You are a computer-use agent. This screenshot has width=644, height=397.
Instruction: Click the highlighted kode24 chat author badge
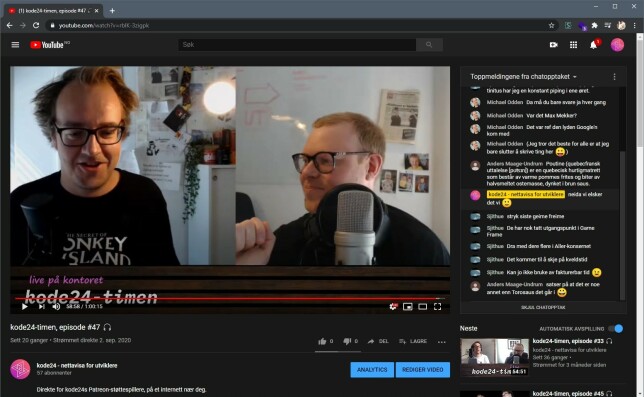pyautogui.click(x=526, y=194)
